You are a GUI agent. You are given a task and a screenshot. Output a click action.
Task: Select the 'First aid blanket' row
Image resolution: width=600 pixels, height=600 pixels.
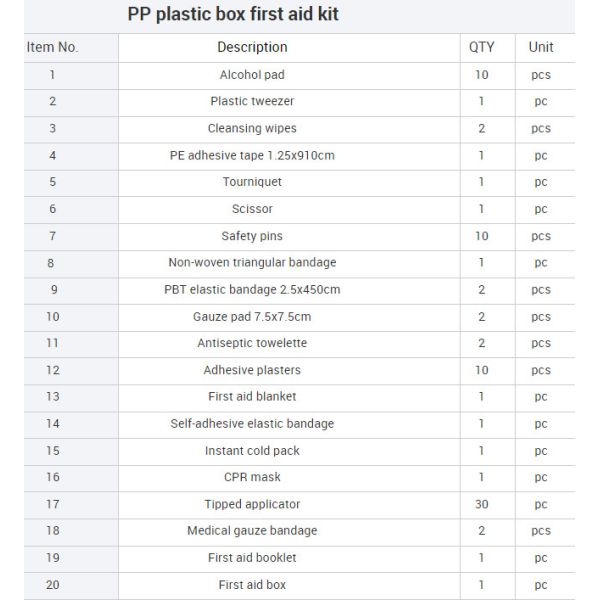click(252, 397)
